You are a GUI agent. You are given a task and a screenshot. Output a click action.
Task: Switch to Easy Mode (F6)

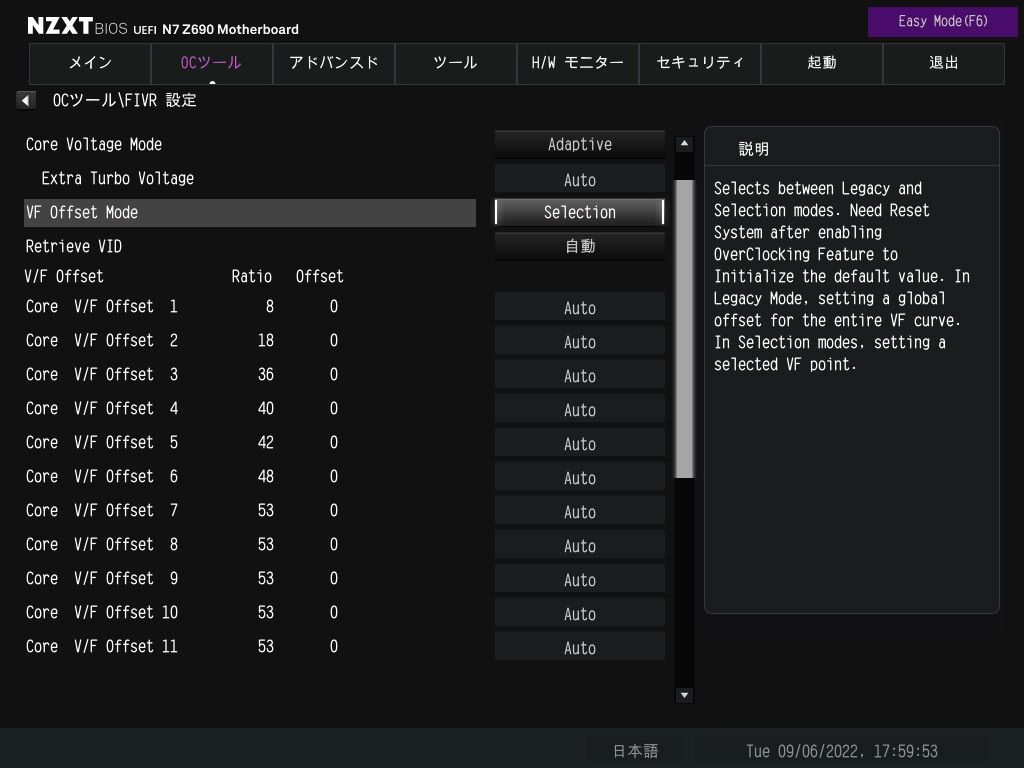pyautogui.click(x=943, y=21)
